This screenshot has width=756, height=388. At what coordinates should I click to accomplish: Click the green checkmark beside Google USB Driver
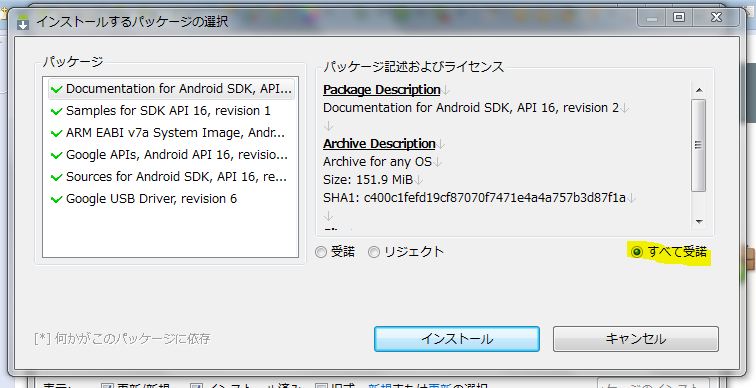pos(56,200)
